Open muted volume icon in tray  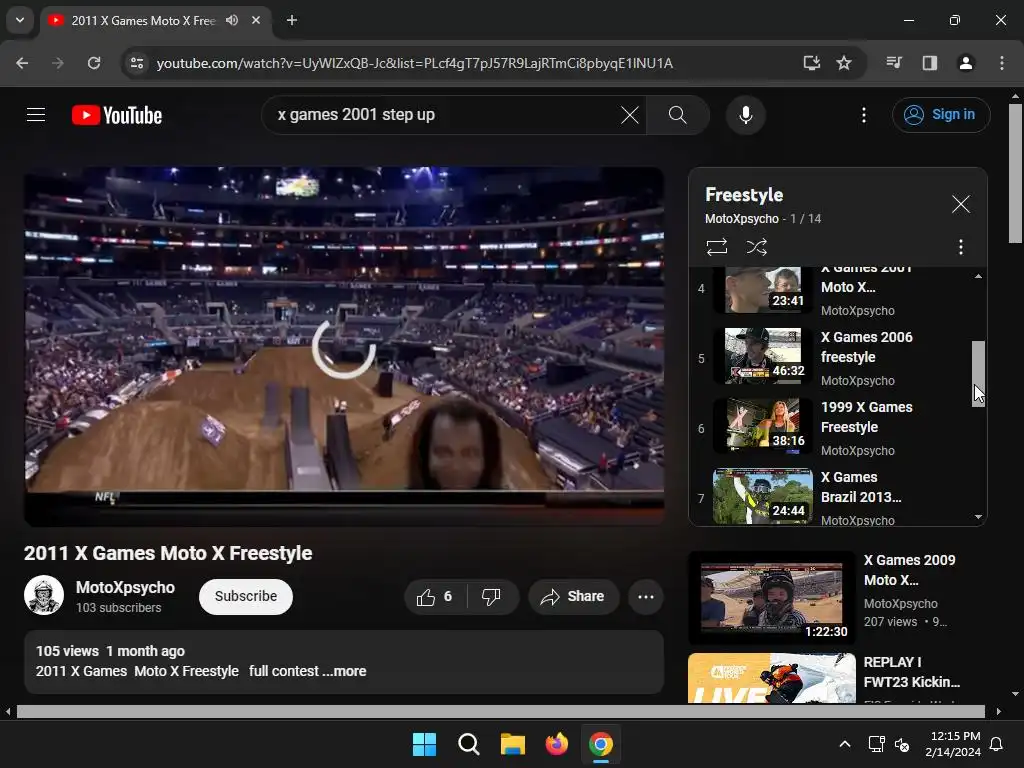pyautogui.click(x=902, y=744)
